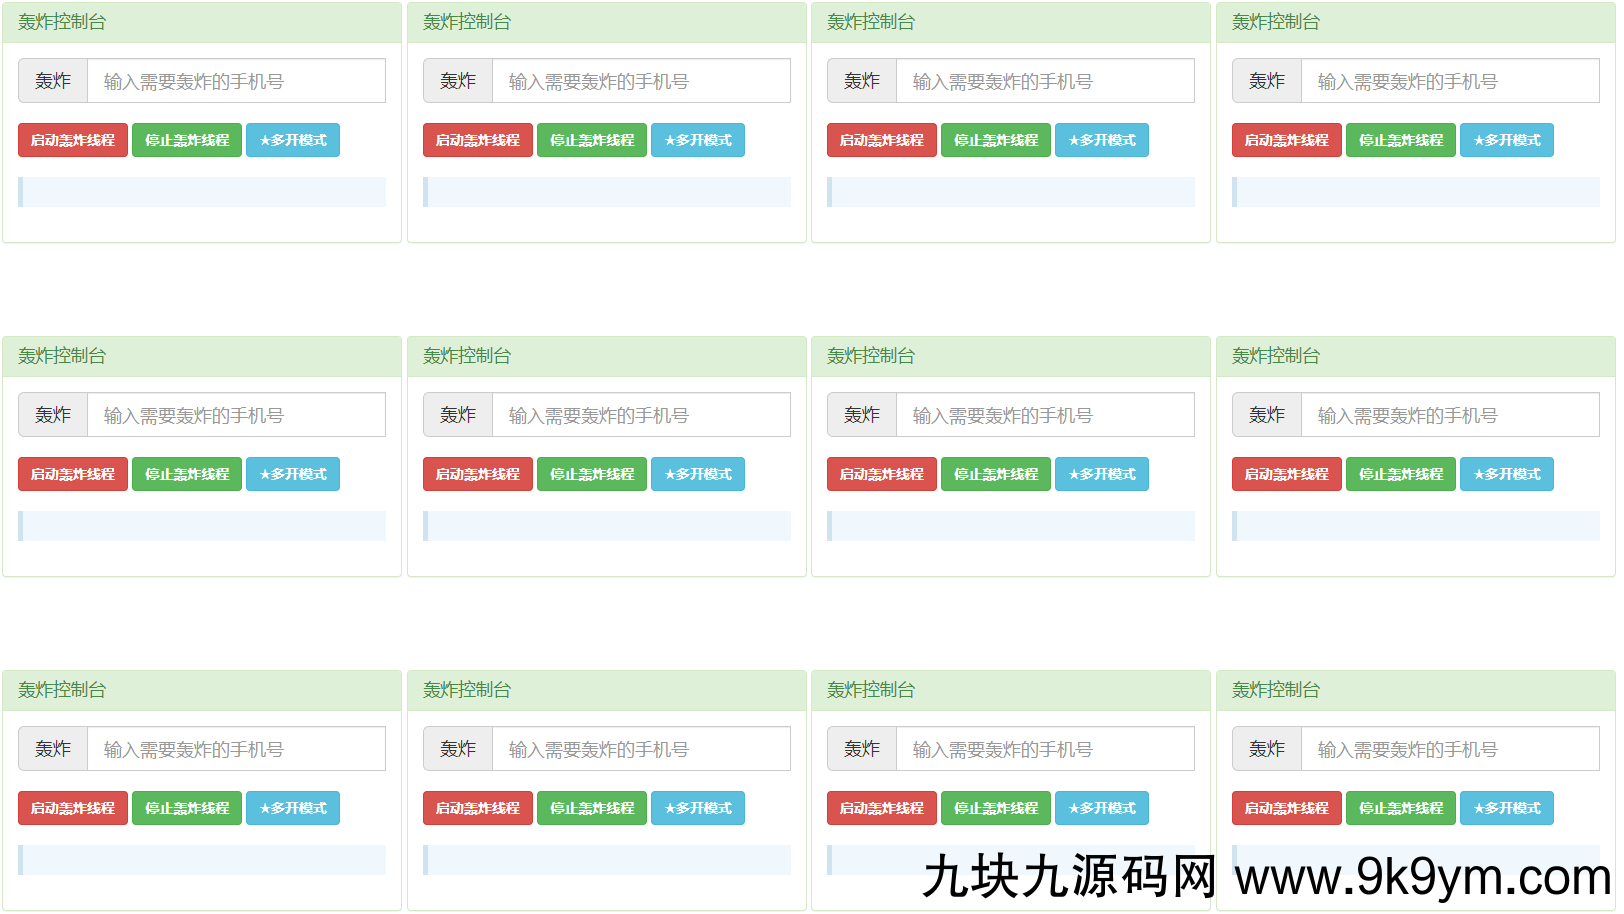
Task: Click 停止轰炸线程 in row two, first panel
Action: [x=187, y=474]
